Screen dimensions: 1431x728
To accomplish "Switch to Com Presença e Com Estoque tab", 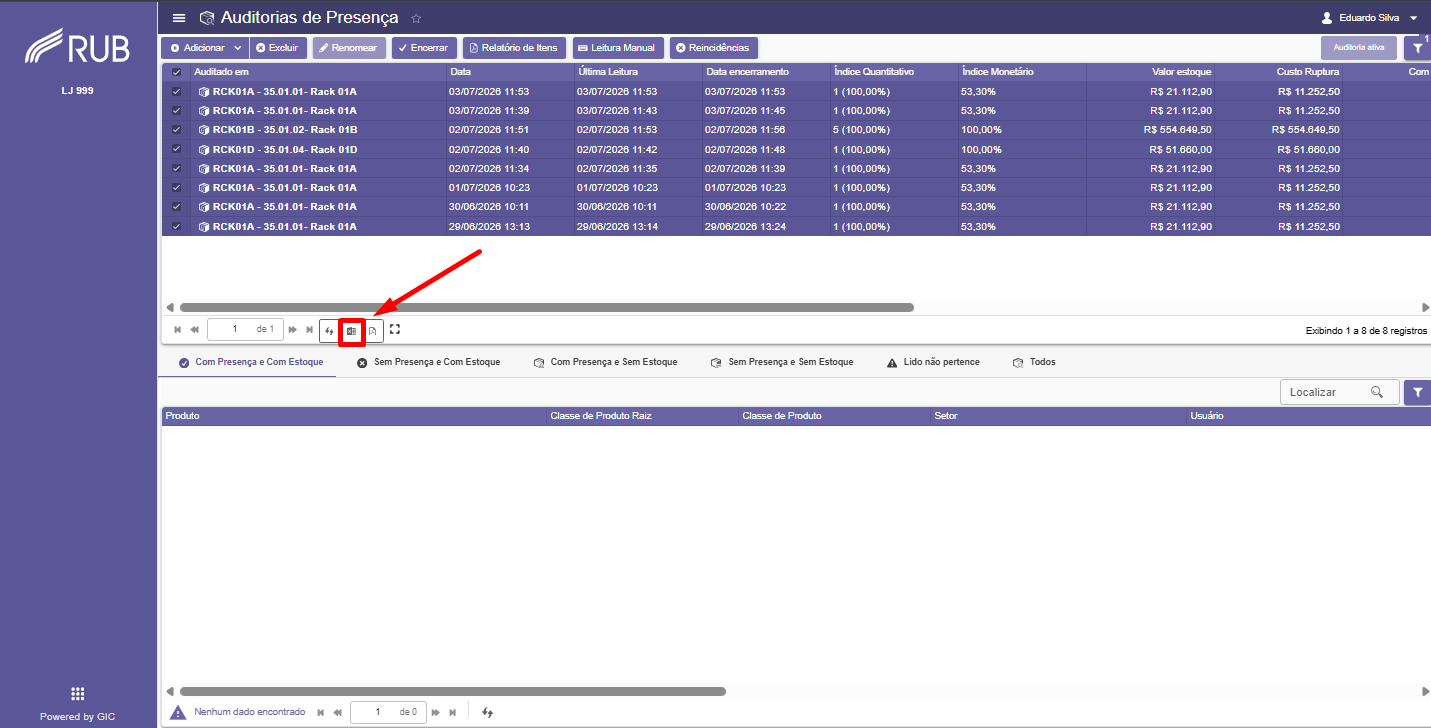I will tap(251, 362).
